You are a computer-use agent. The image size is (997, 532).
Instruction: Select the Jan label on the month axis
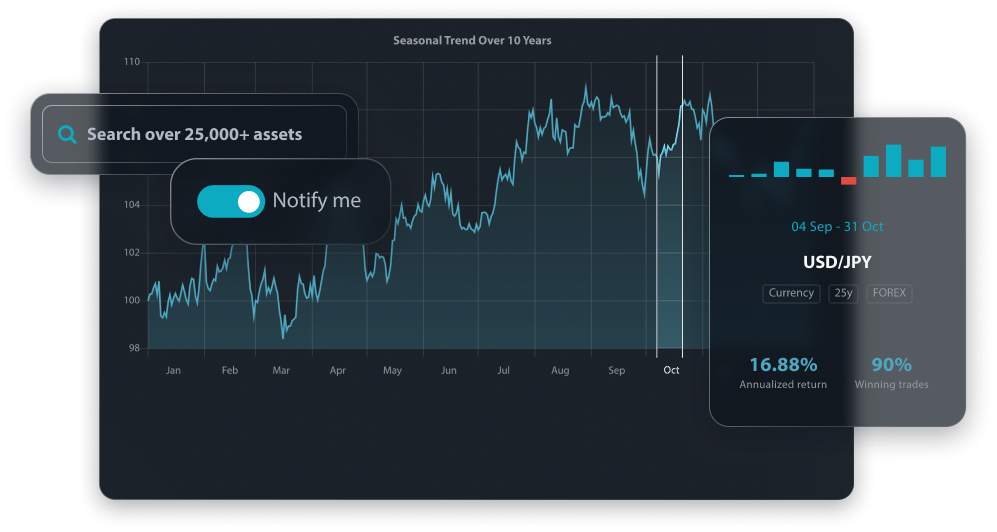pyautogui.click(x=174, y=370)
